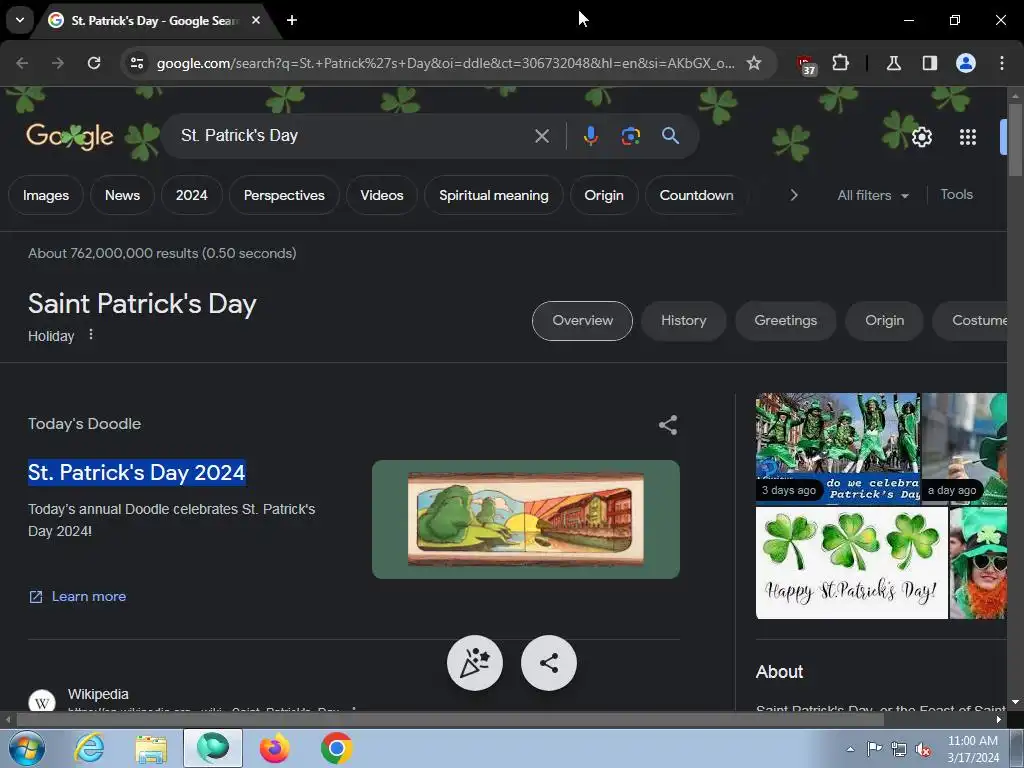
Task: Click the muted volume tray icon
Action: point(923,749)
